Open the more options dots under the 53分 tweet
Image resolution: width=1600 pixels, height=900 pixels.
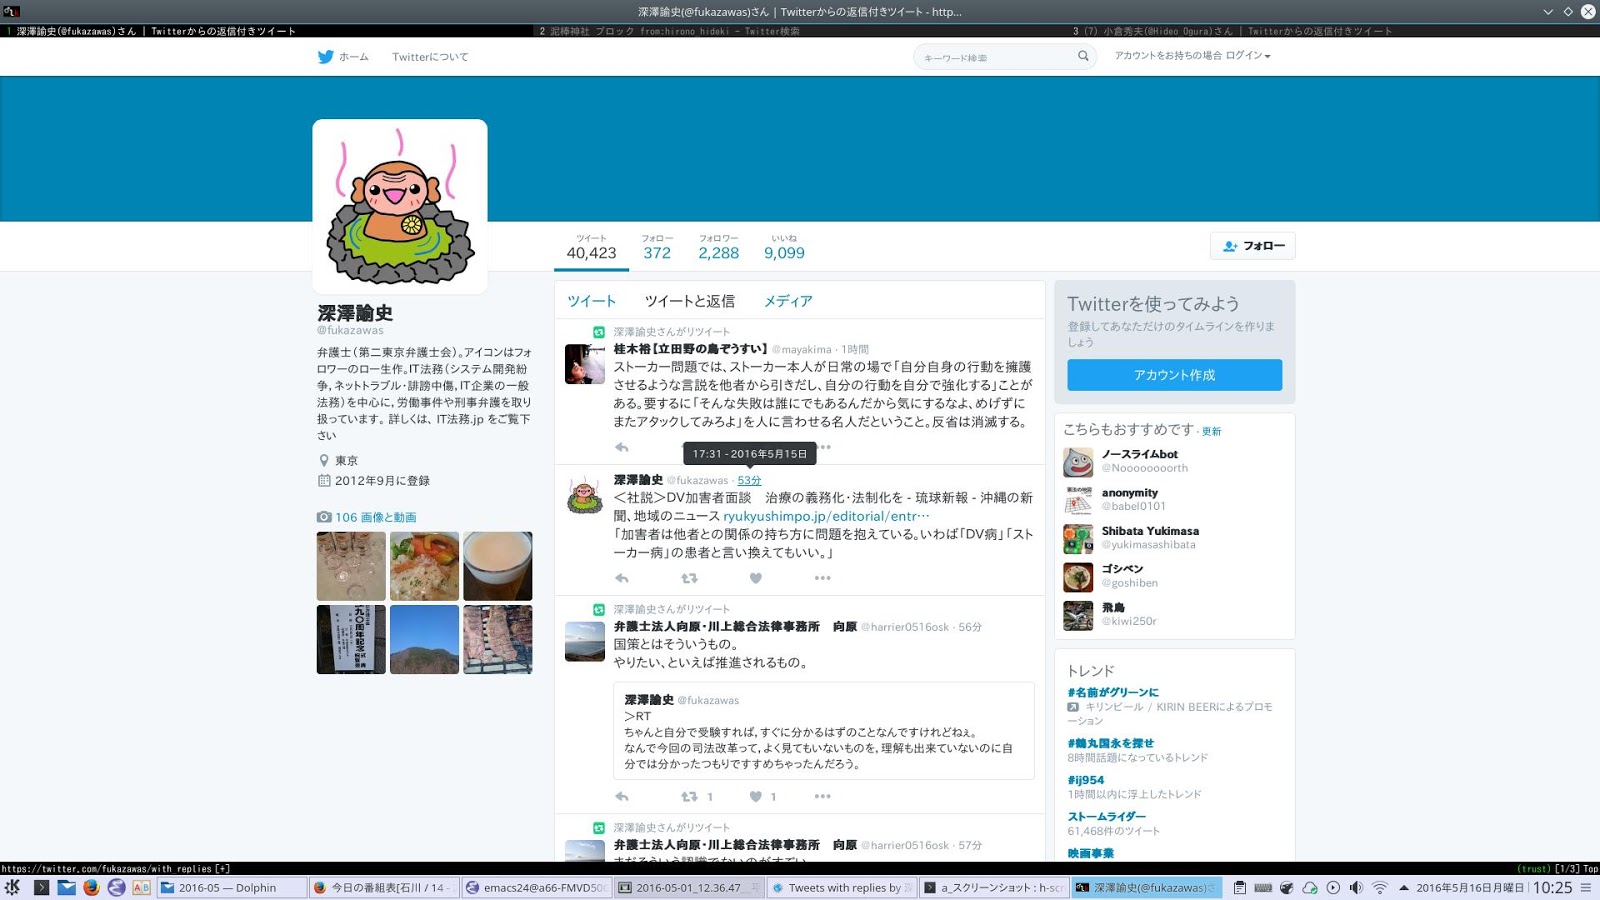pyautogui.click(x=822, y=578)
